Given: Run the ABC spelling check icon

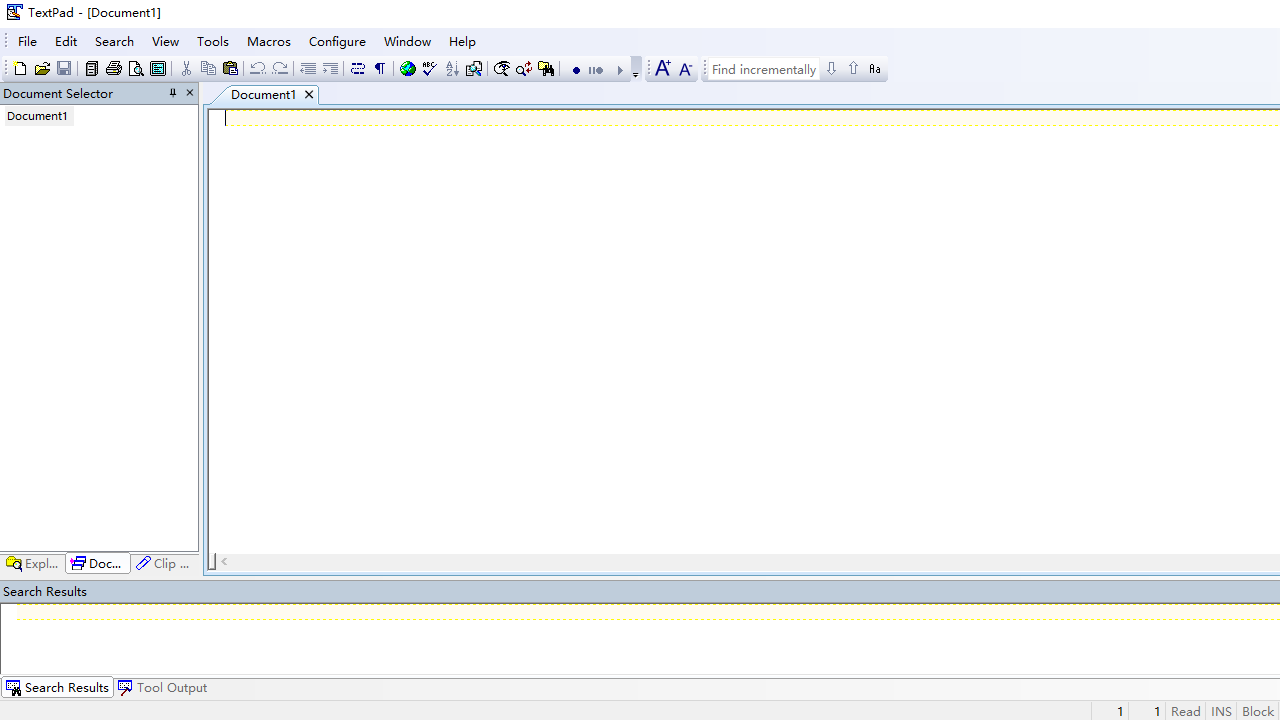Looking at the screenshot, I should pyautogui.click(x=430, y=69).
